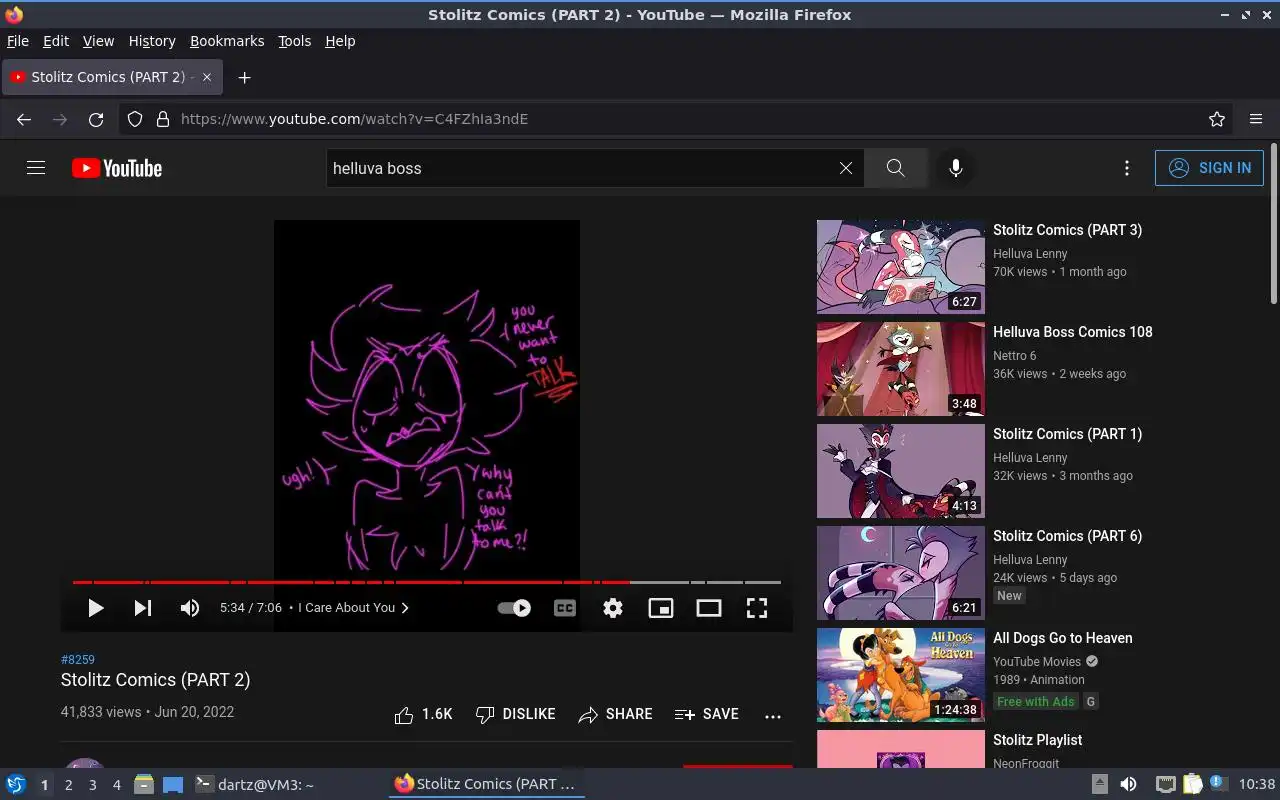Seek on the video progress bar
Screen dimensions: 1280x800
point(427,582)
